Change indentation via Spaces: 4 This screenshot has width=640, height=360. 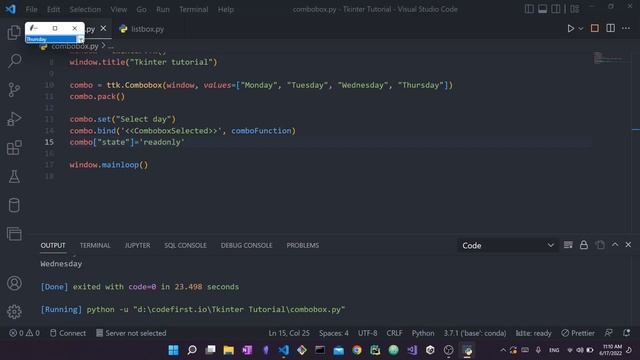[333, 333]
